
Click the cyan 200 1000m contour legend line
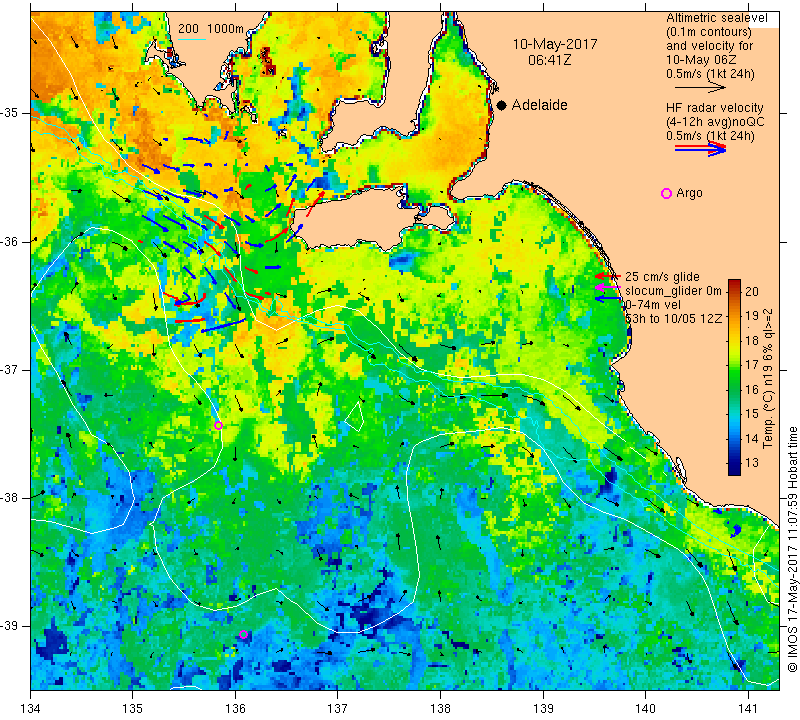(x=191, y=39)
